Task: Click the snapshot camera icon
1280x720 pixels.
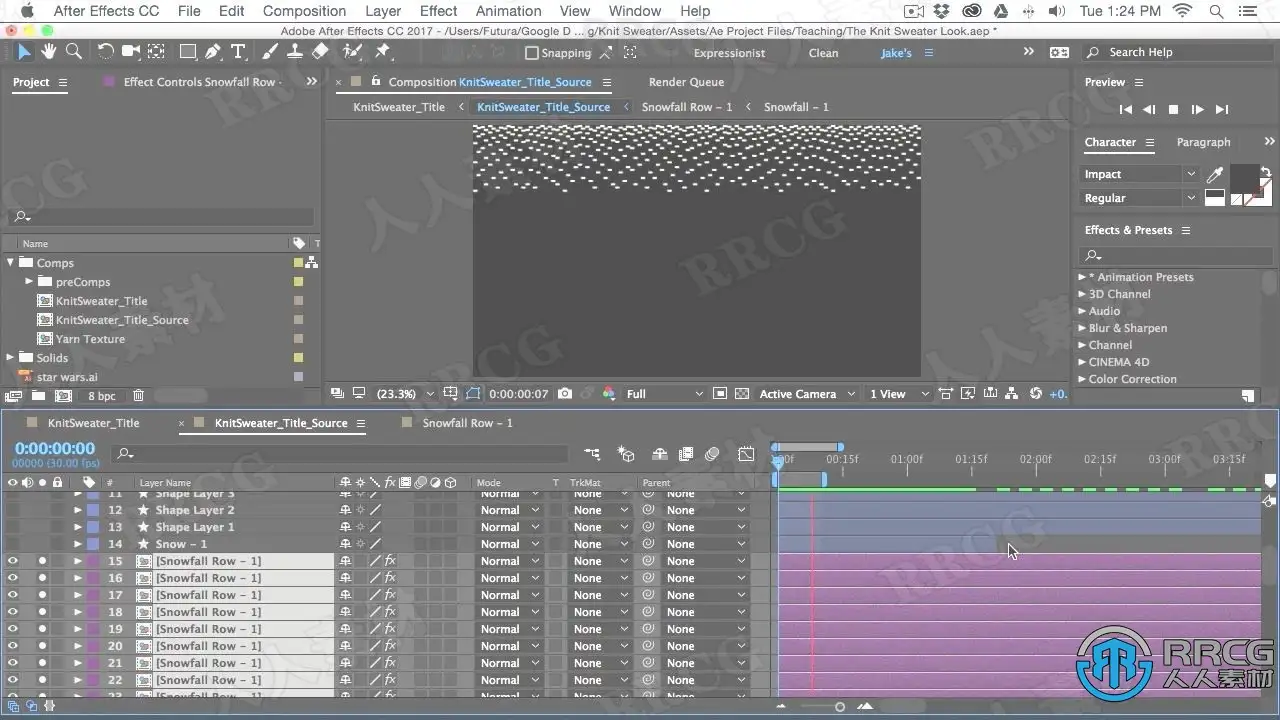Action: (565, 394)
